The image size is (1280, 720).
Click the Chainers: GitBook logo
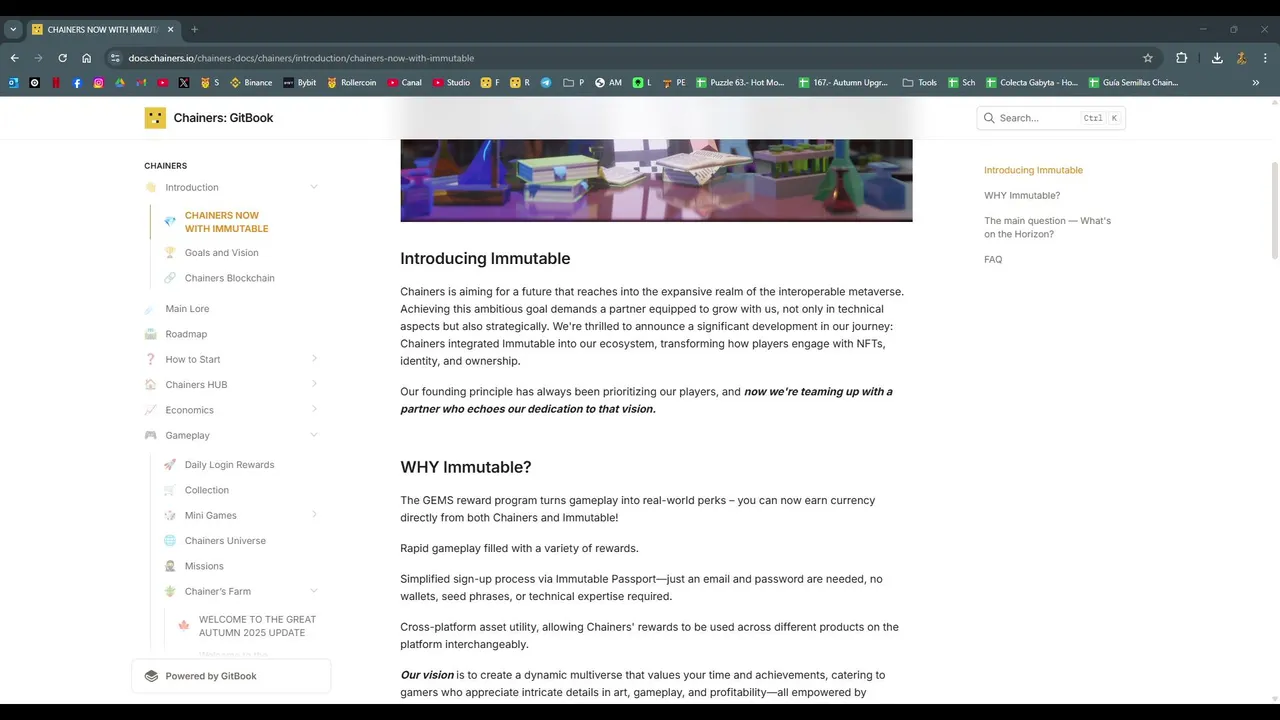(x=209, y=118)
